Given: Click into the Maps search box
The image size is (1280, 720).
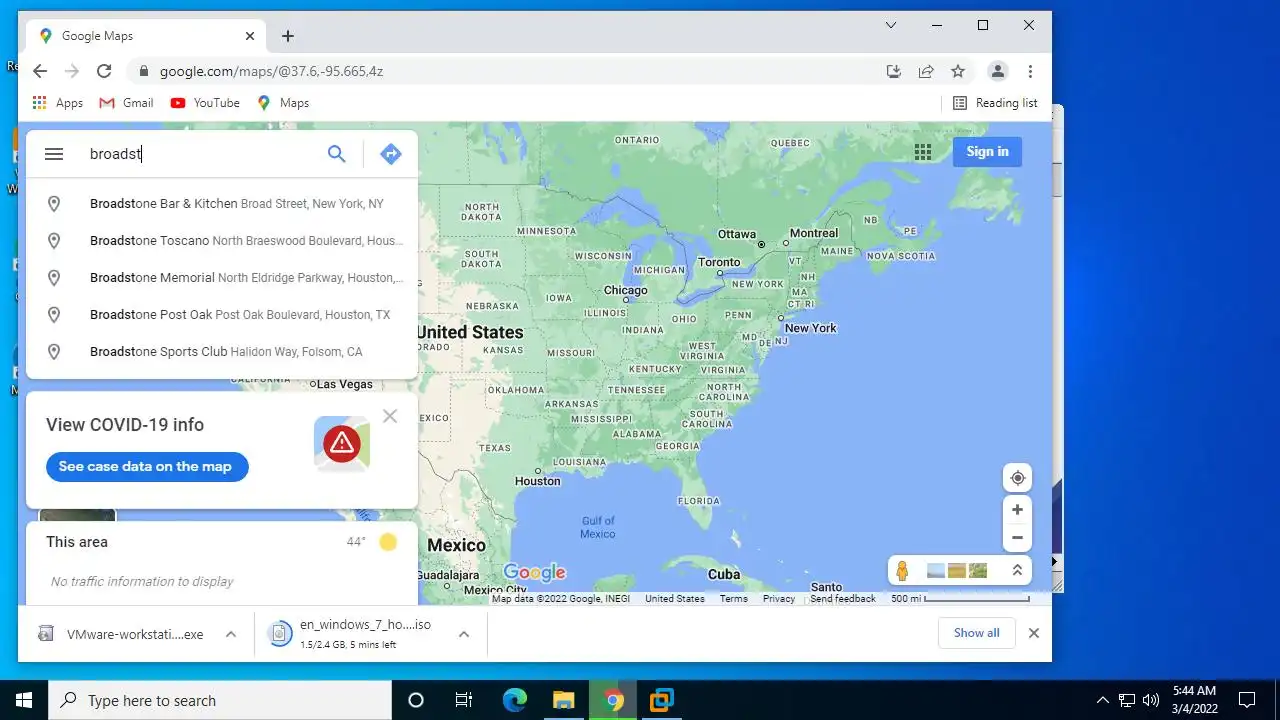Looking at the screenshot, I should point(200,154).
